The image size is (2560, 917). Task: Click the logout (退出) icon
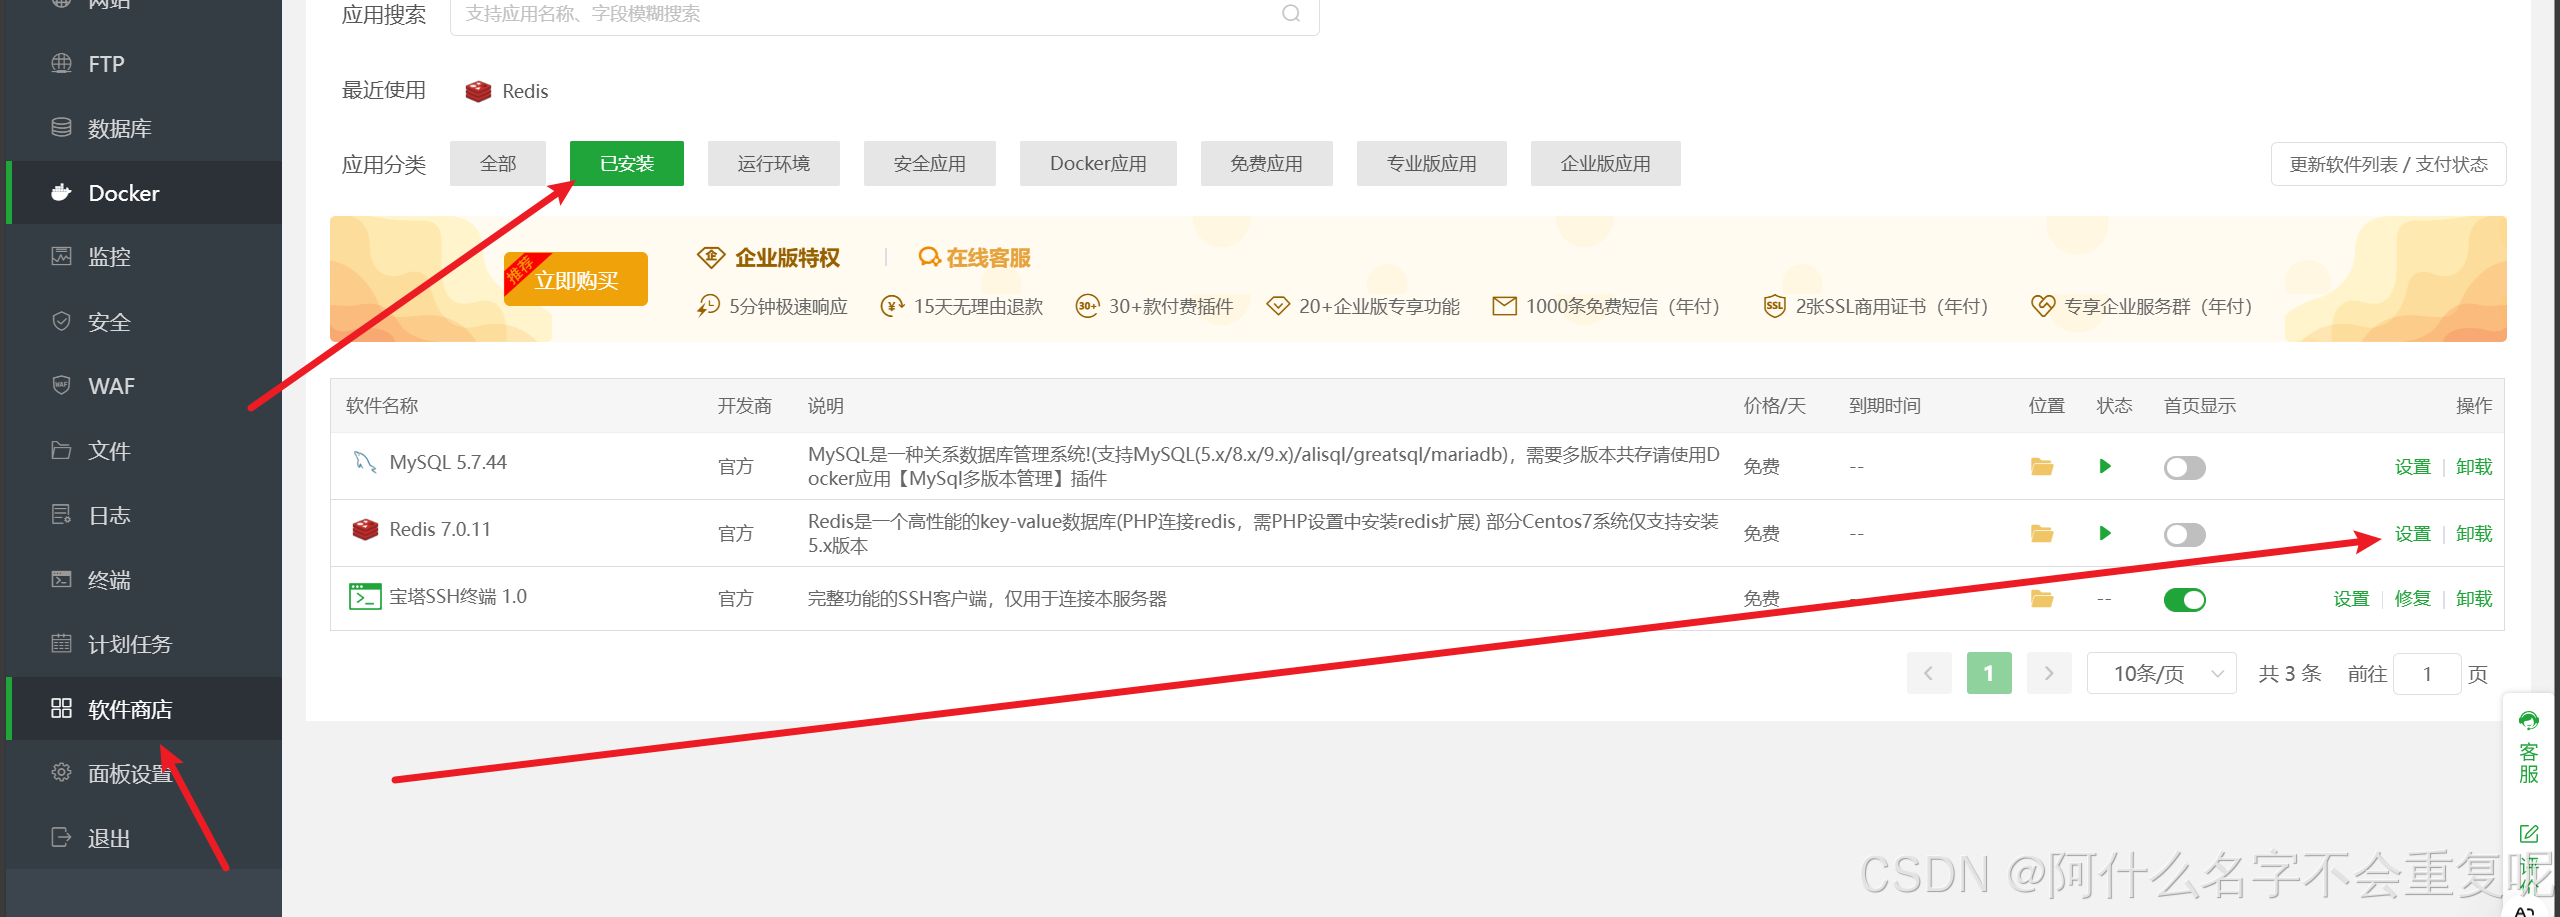tap(61, 837)
